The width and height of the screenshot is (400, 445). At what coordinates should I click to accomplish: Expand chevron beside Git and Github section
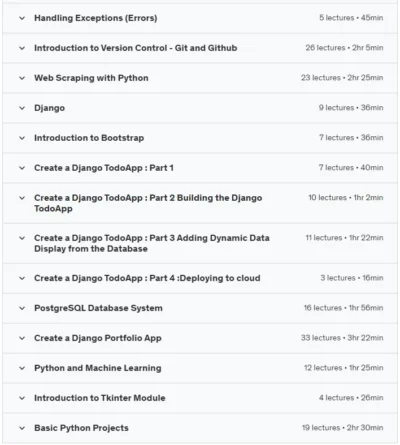point(22,48)
